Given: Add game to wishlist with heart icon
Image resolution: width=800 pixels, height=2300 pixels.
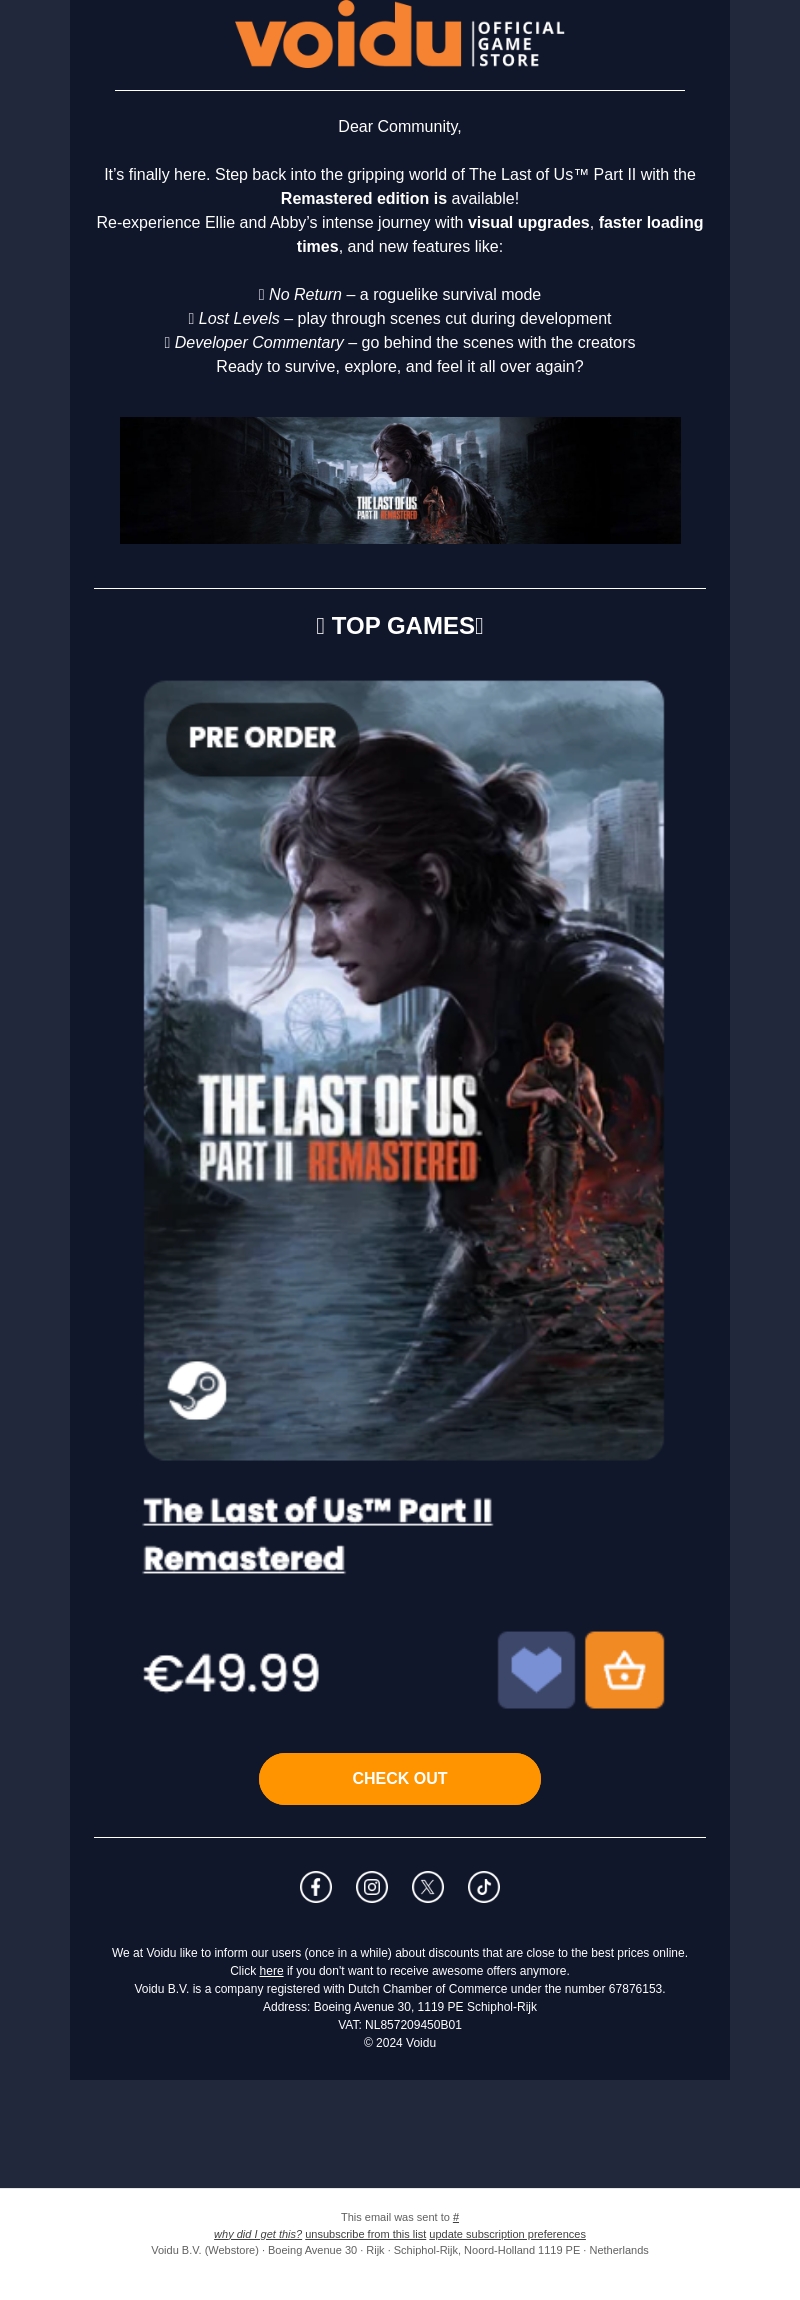Looking at the screenshot, I should (x=537, y=1670).
